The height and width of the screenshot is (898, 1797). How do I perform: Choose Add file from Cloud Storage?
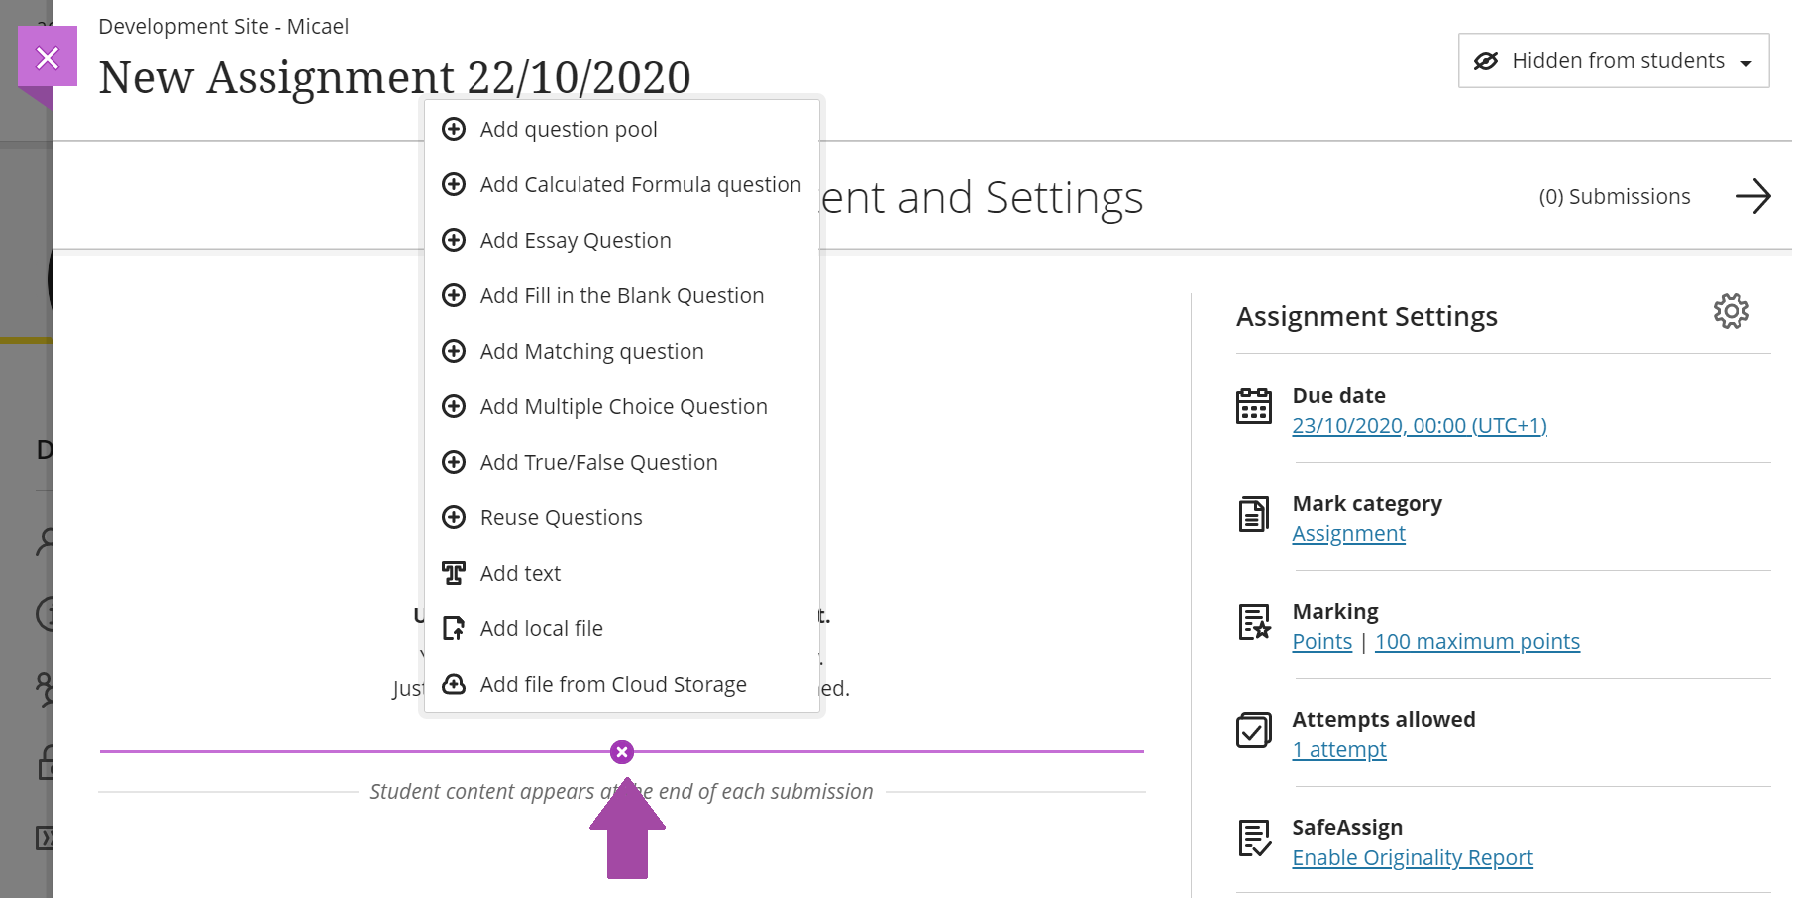click(612, 685)
